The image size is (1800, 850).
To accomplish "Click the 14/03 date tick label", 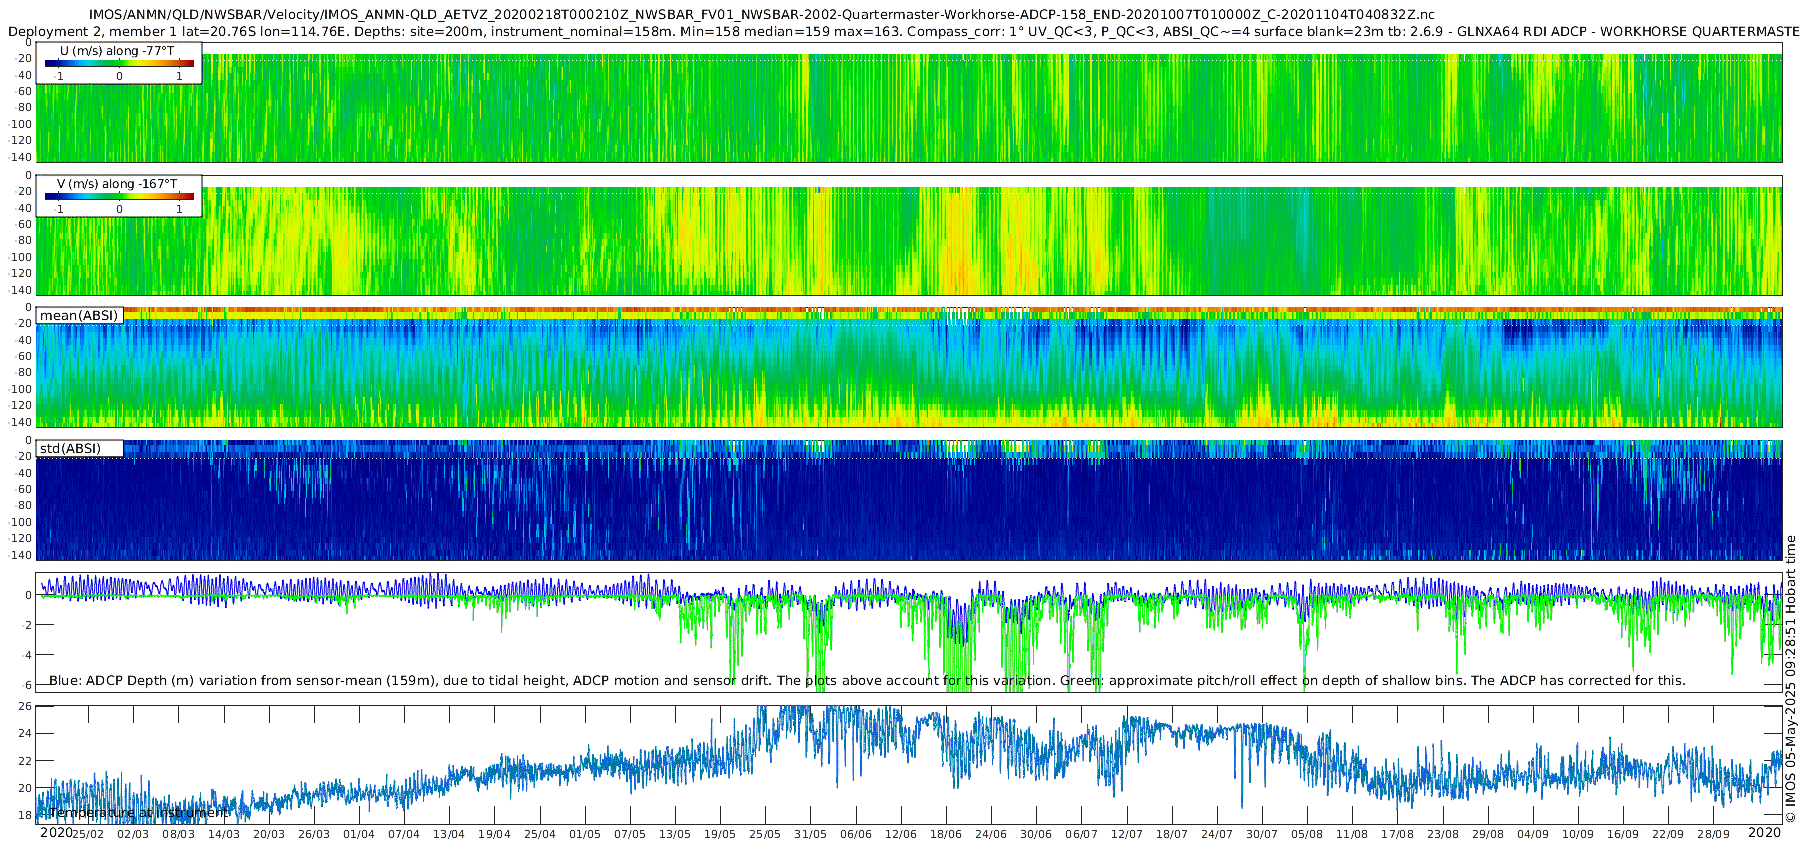I will (x=223, y=834).
